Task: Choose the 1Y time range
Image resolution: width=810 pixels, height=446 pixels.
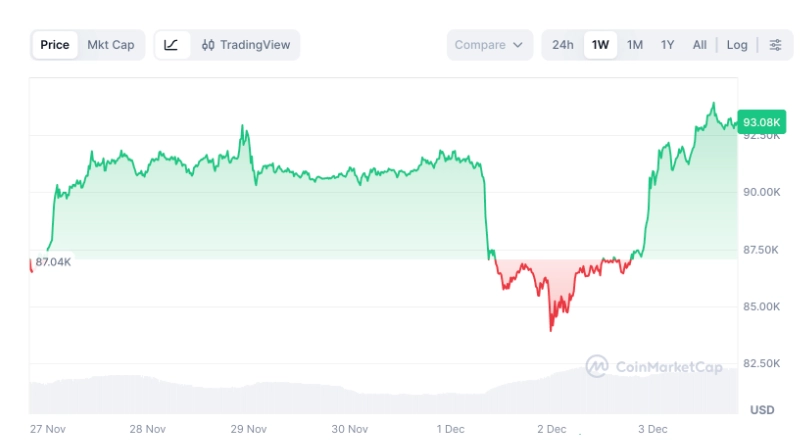Action: (x=667, y=45)
